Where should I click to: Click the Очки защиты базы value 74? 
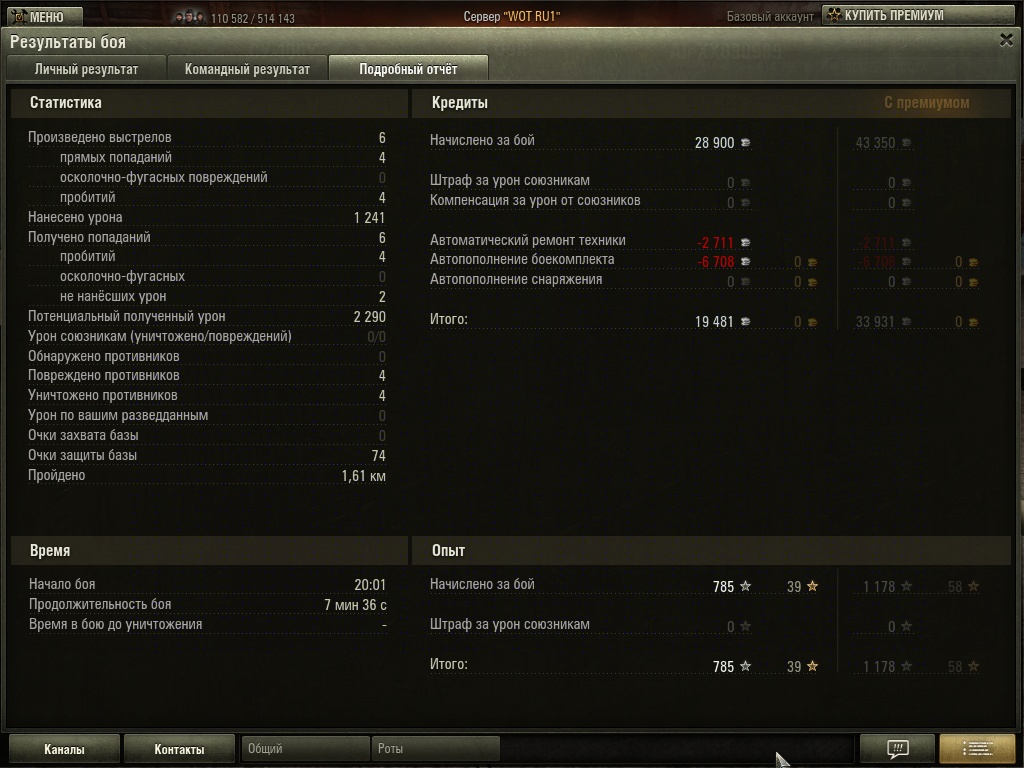point(379,456)
